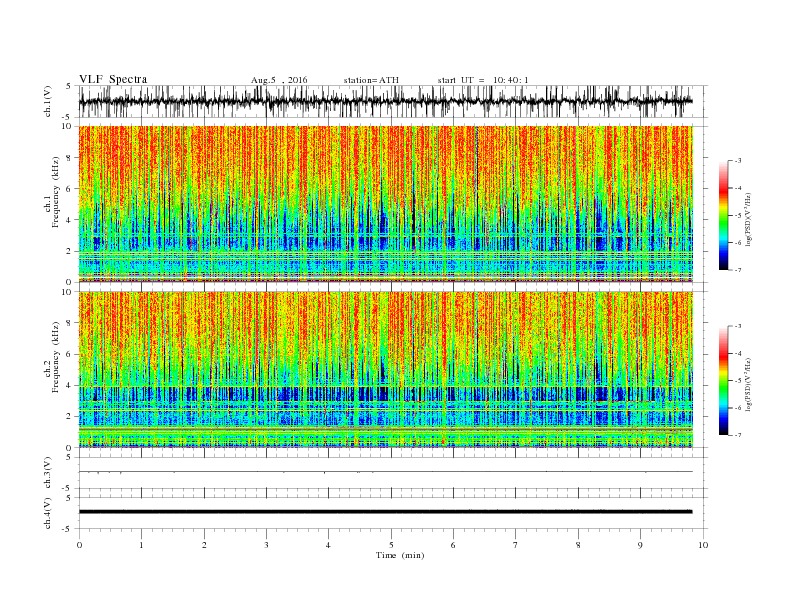Click the "VLF Spectra" plot title
Screen dimensions: 792x612
pos(113,79)
